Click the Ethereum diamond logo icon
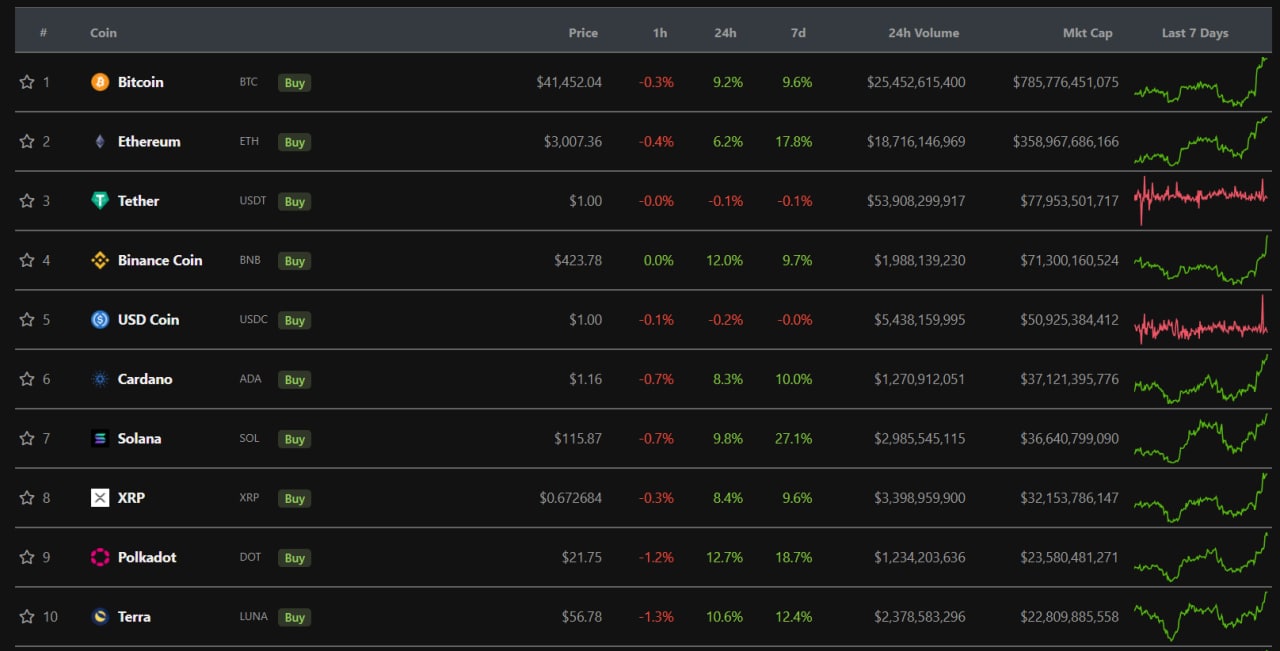Image resolution: width=1280 pixels, height=651 pixels. pos(100,141)
